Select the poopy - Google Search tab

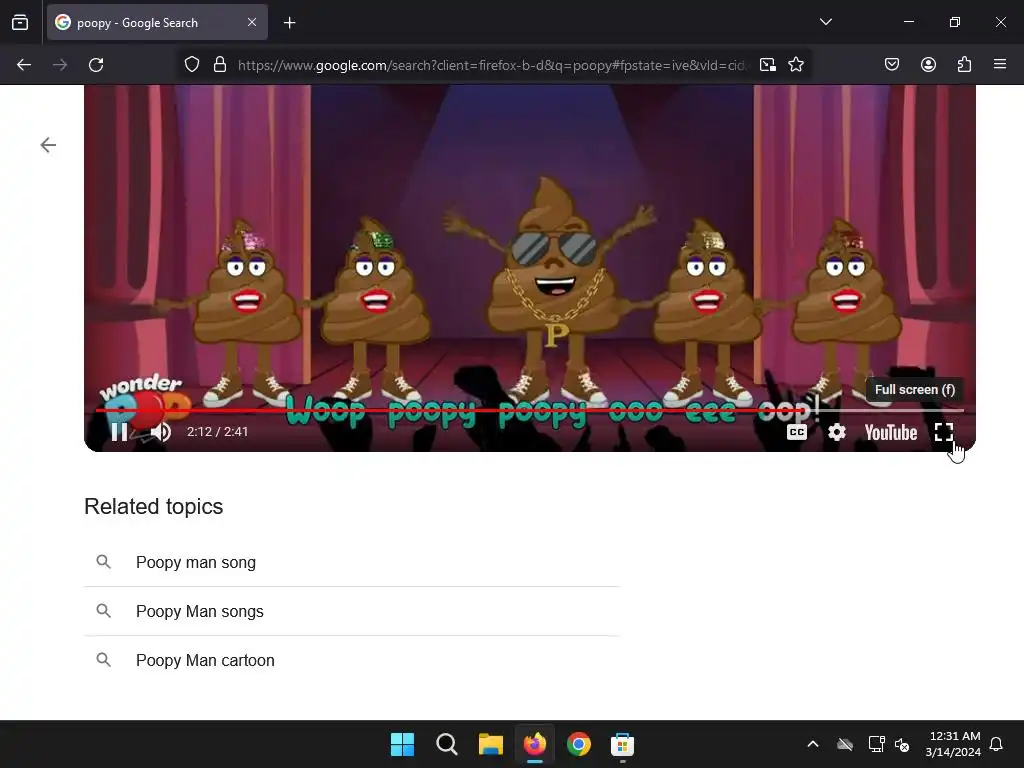coord(157,23)
